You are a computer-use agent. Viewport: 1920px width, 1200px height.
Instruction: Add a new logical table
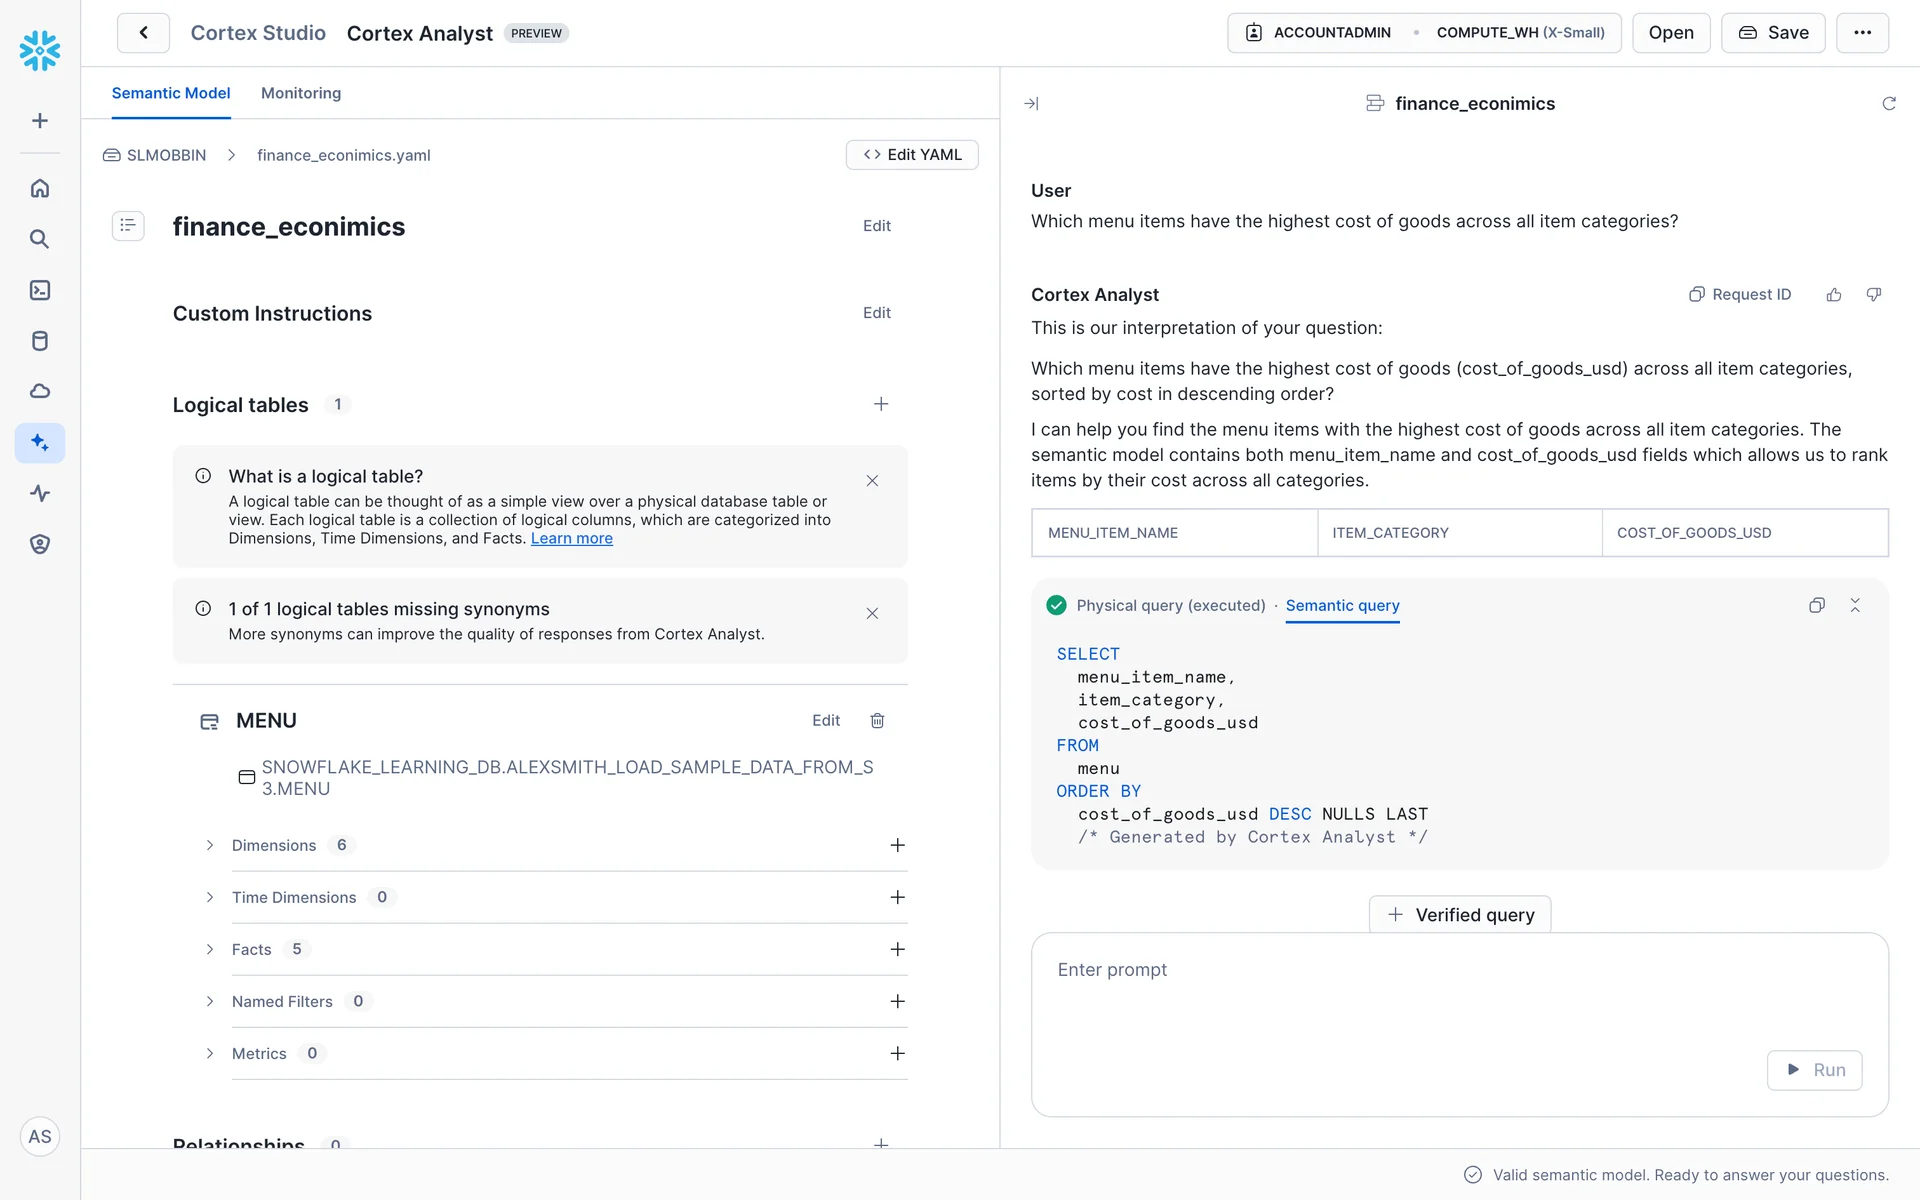[x=881, y=405]
